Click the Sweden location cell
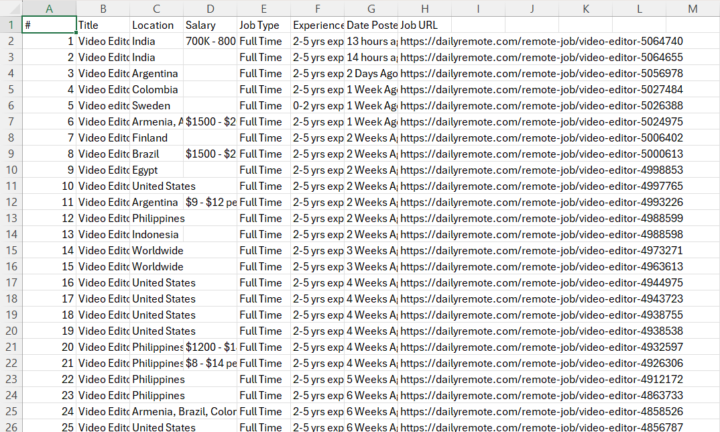The width and height of the screenshot is (720, 432). coord(156,106)
